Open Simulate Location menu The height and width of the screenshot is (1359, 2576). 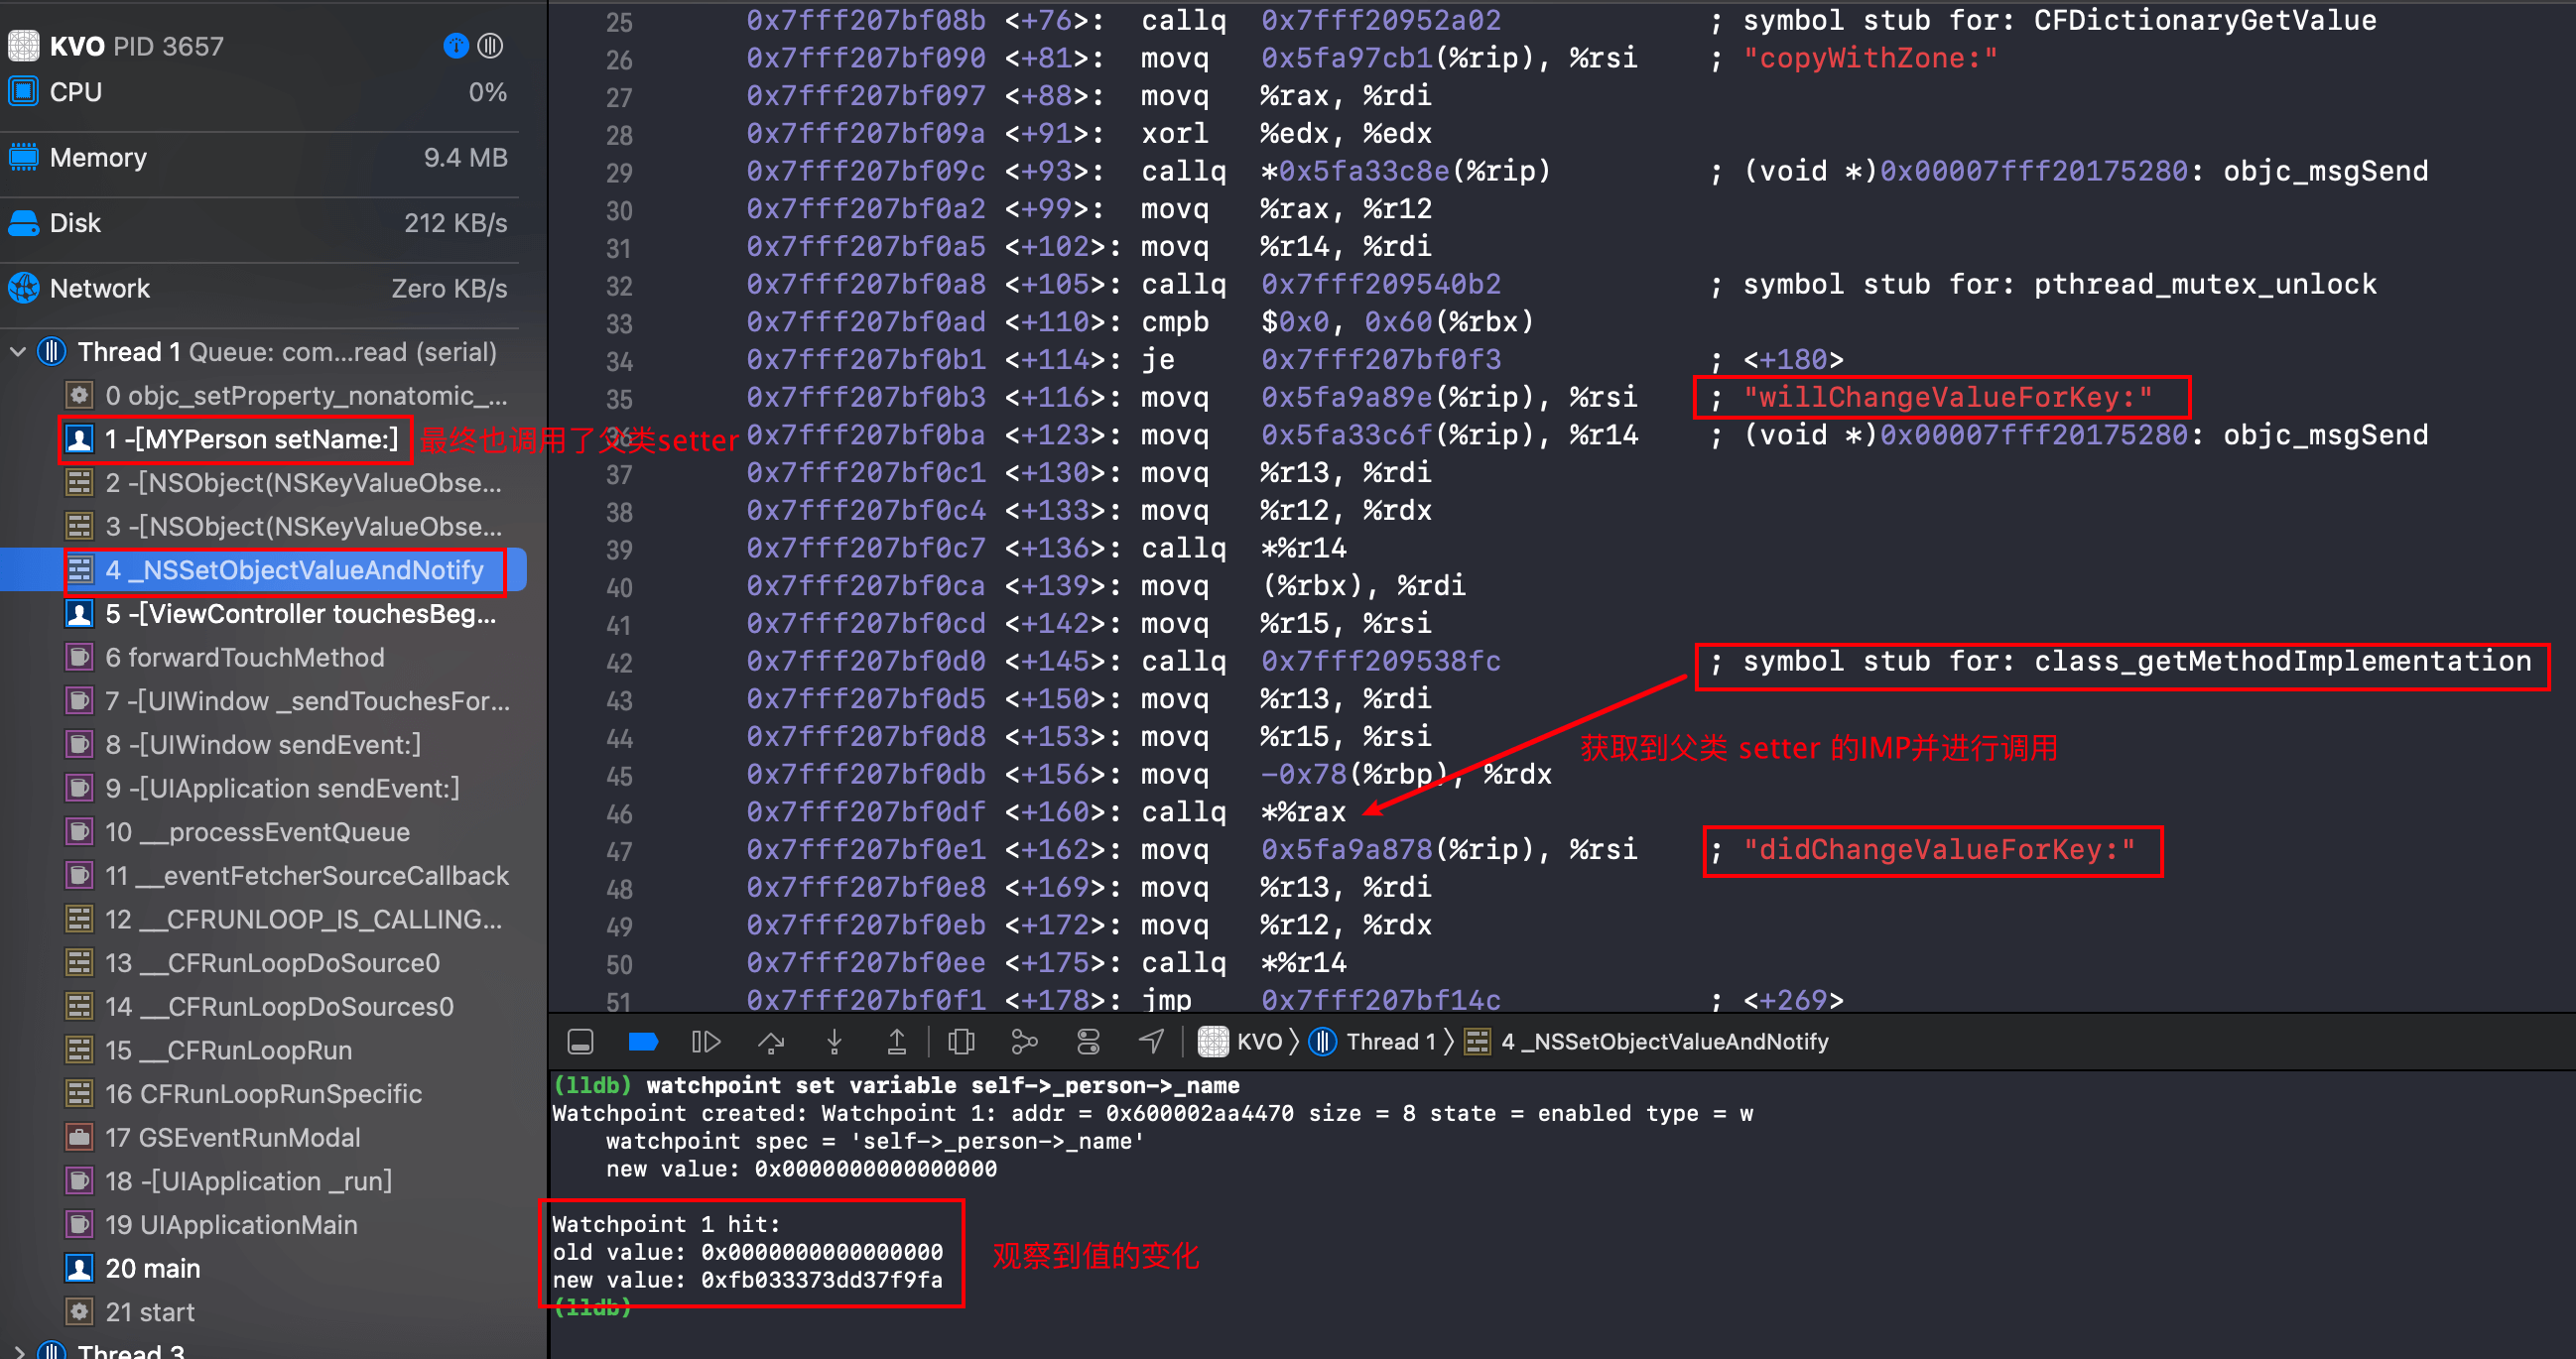click(1151, 1042)
